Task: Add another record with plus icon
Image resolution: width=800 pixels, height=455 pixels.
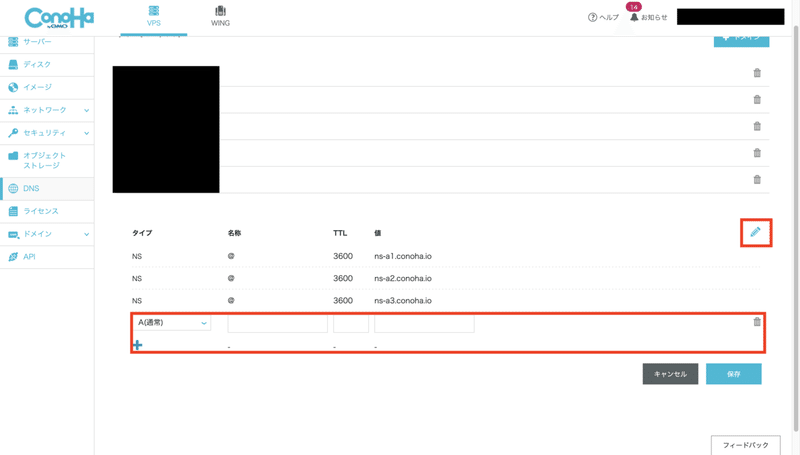Action: (137, 345)
